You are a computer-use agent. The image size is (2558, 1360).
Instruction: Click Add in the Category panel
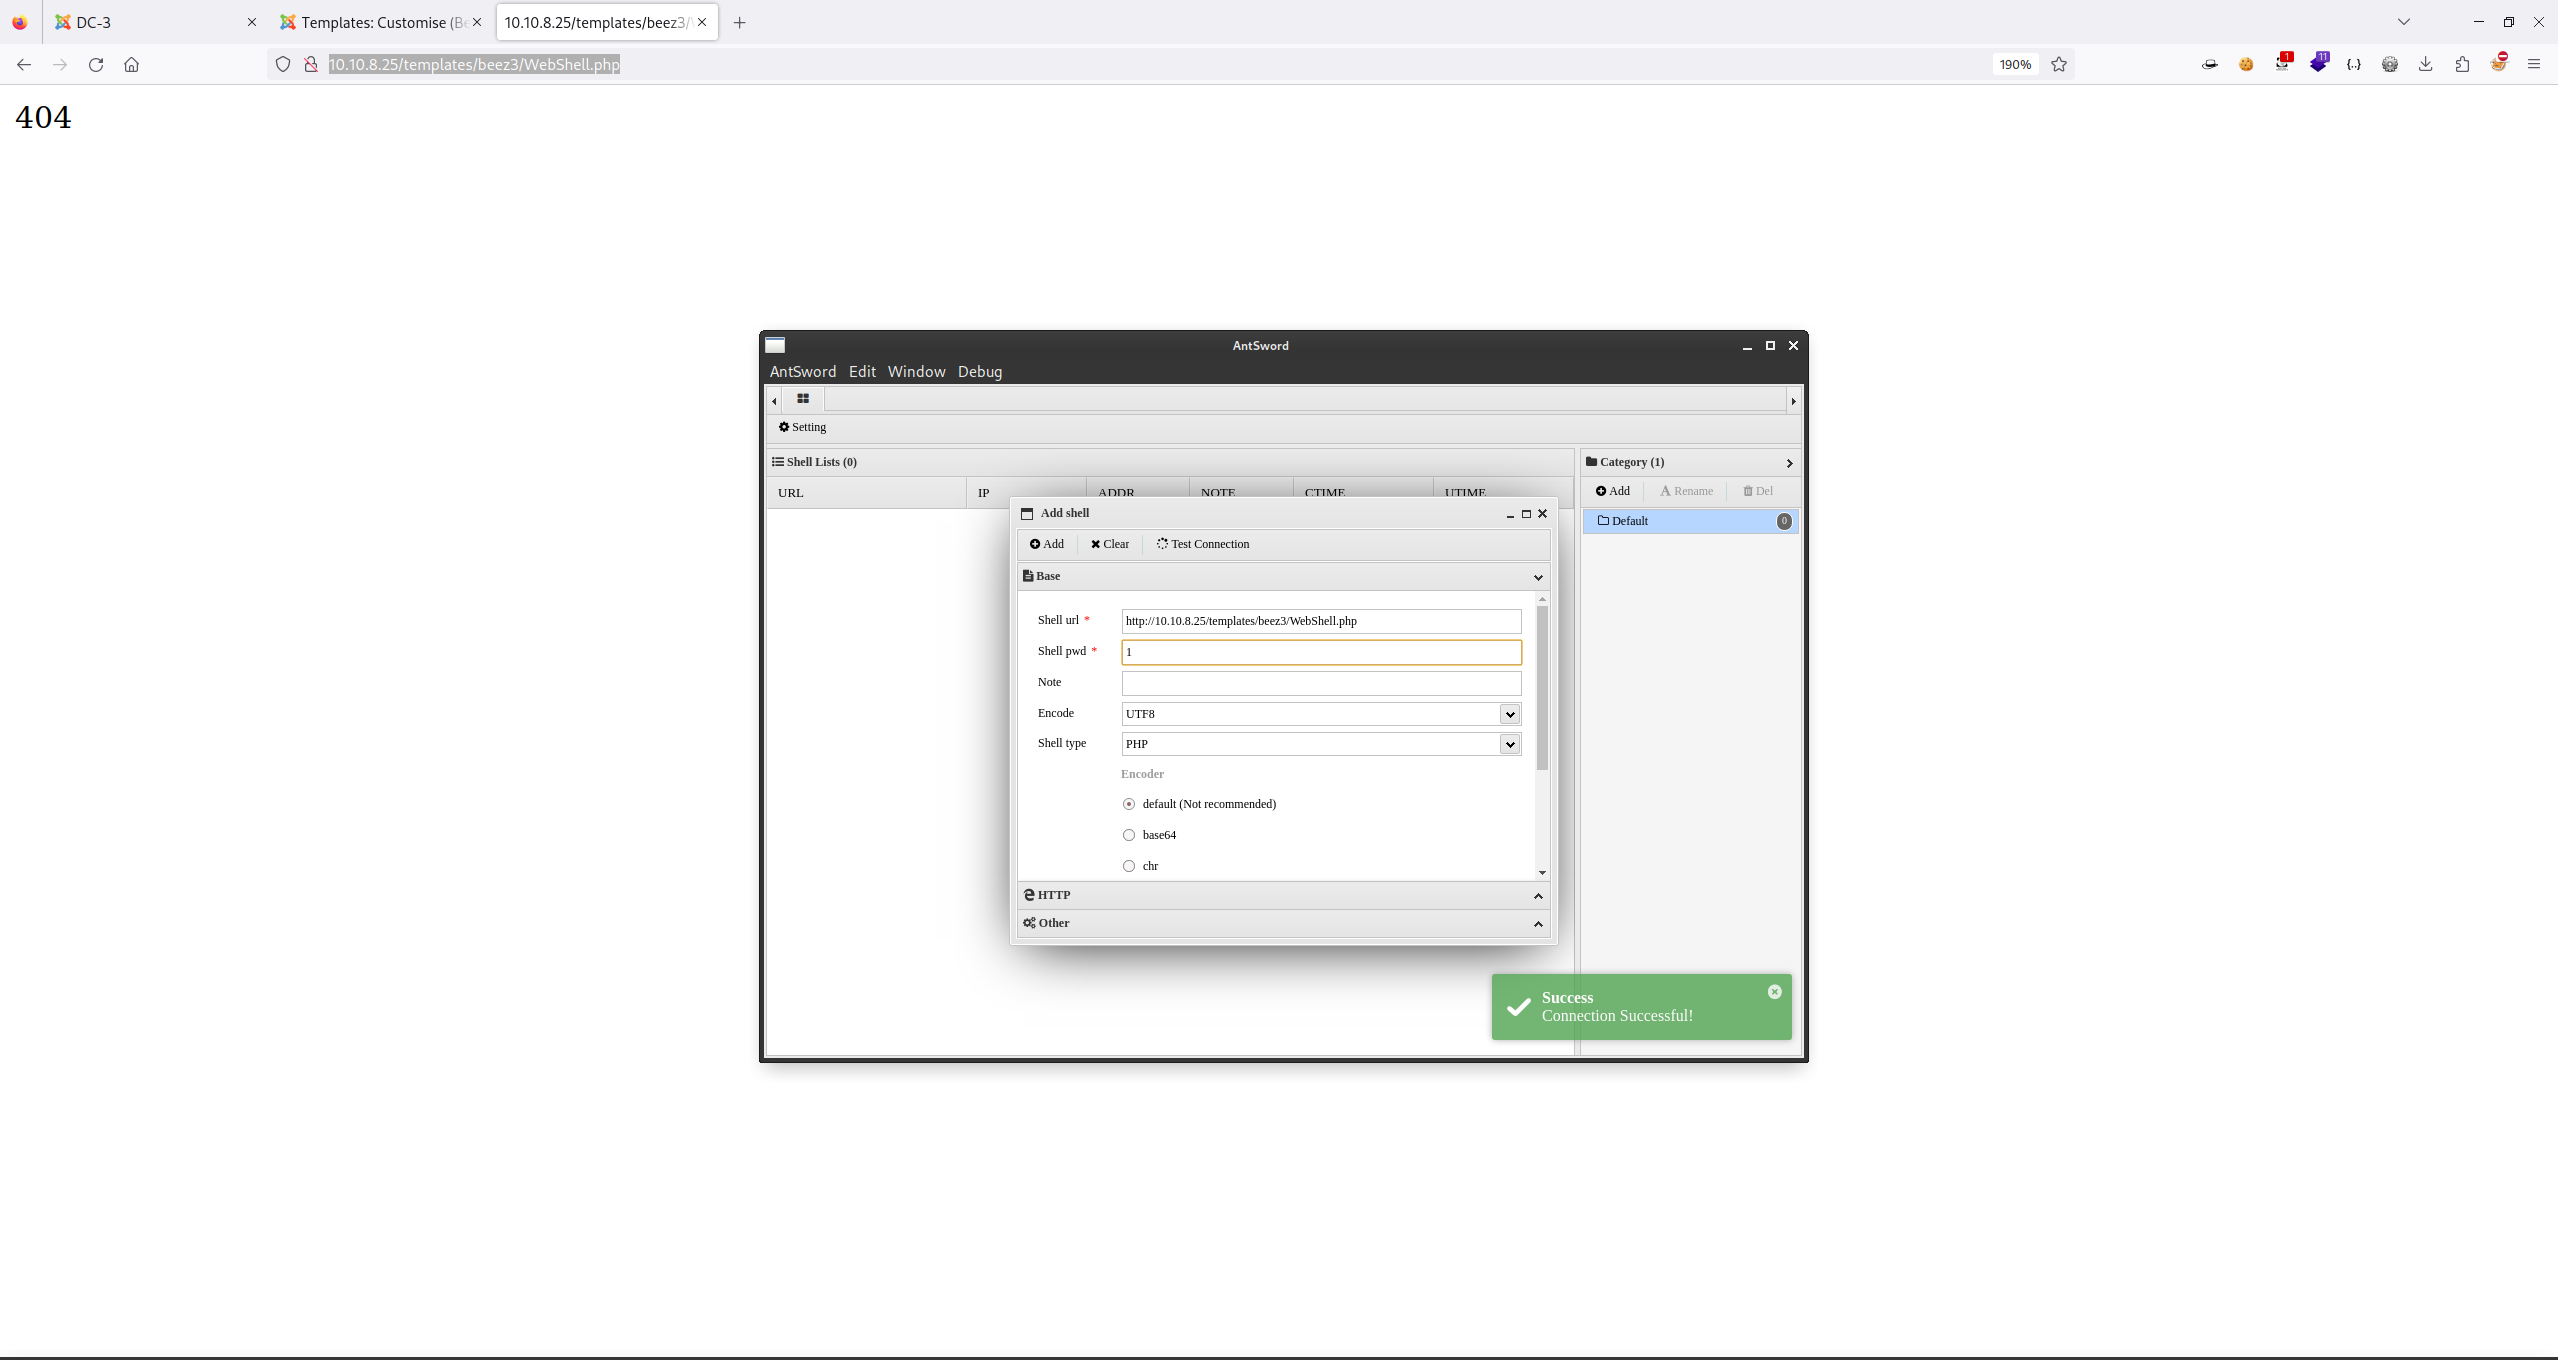[x=1613, y=491]
